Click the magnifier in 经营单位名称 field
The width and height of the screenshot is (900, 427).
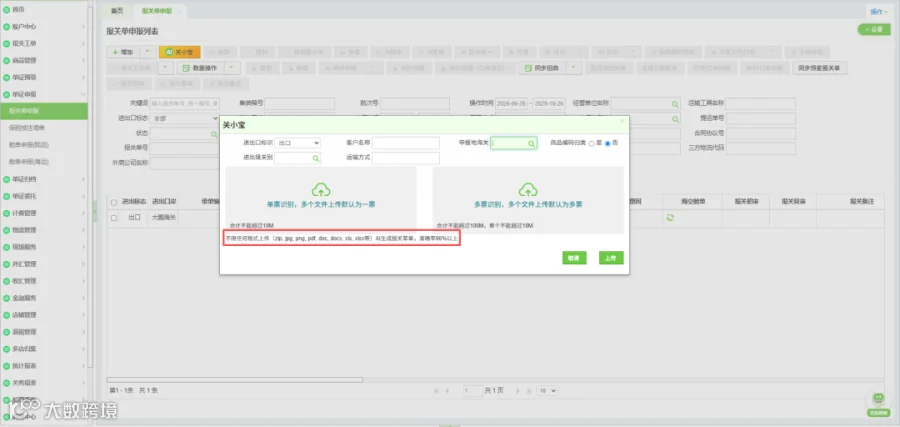pyautogui.click(x=675, y=104)
